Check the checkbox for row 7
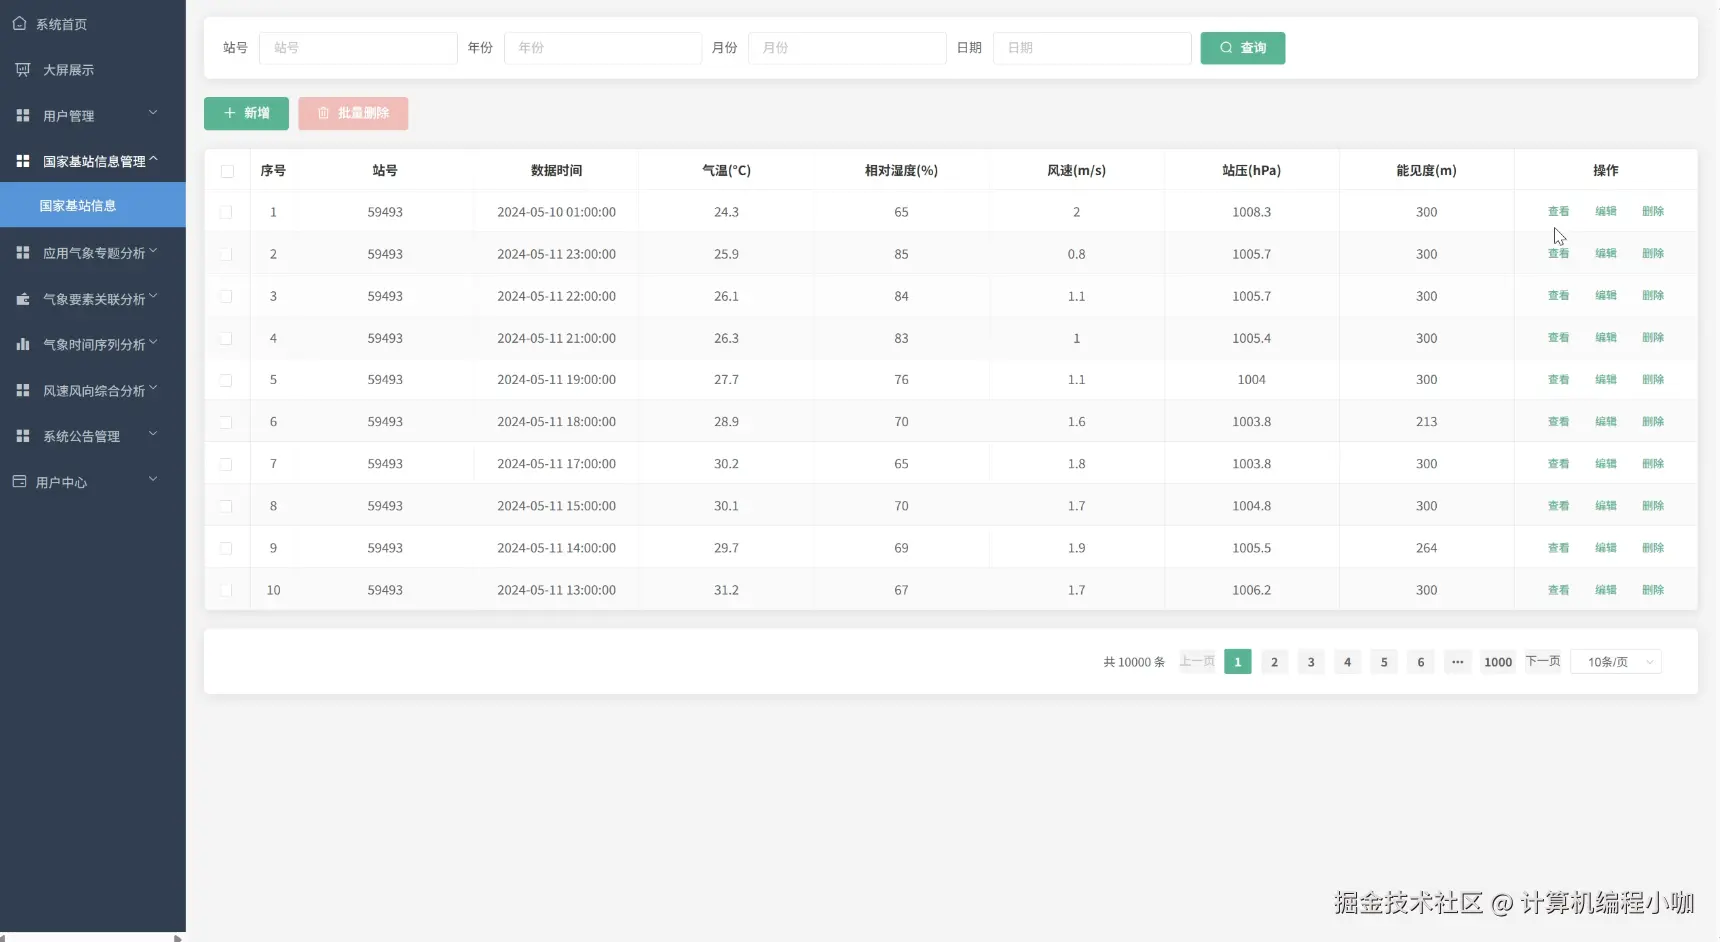 click(226, 464)
